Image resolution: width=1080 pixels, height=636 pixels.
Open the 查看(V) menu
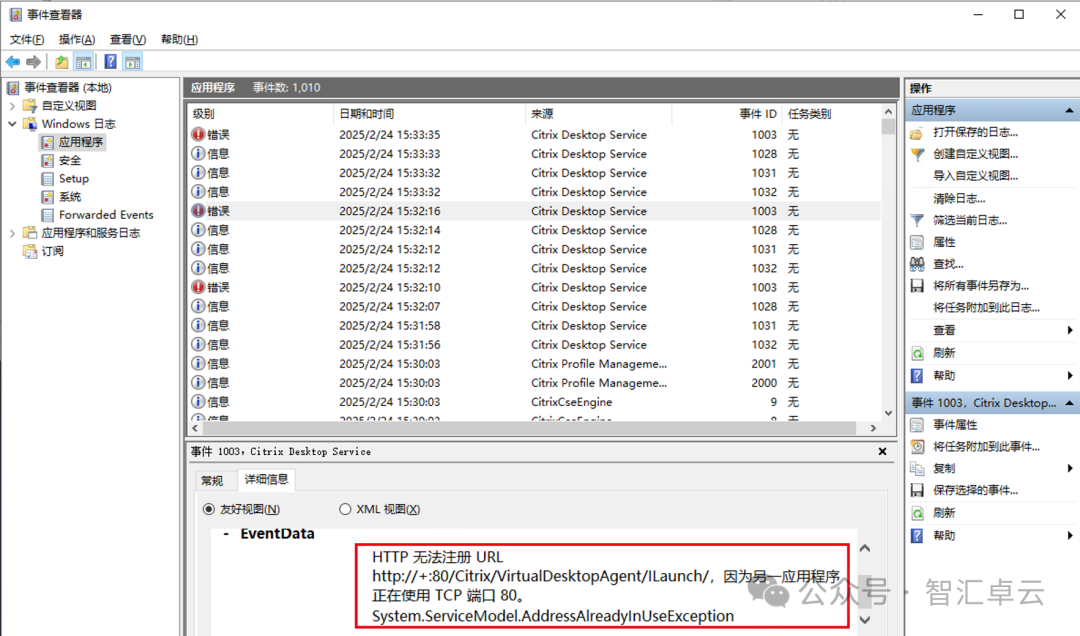[128, 39]
